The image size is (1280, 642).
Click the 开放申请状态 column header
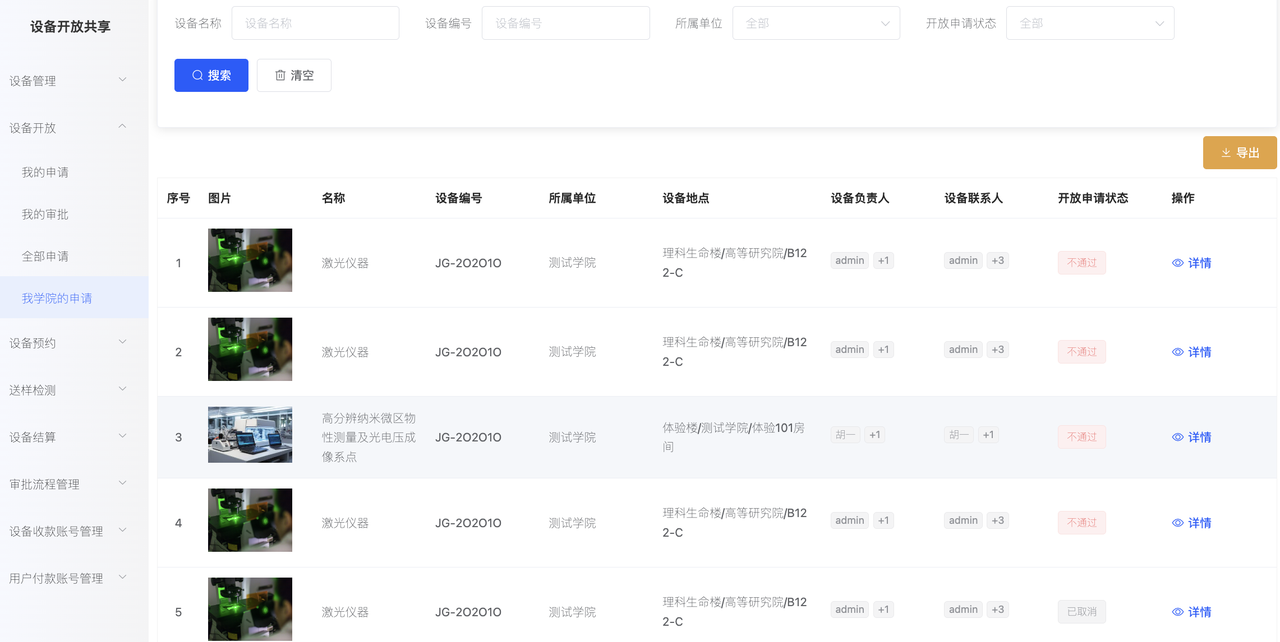tap(1093, 198)
